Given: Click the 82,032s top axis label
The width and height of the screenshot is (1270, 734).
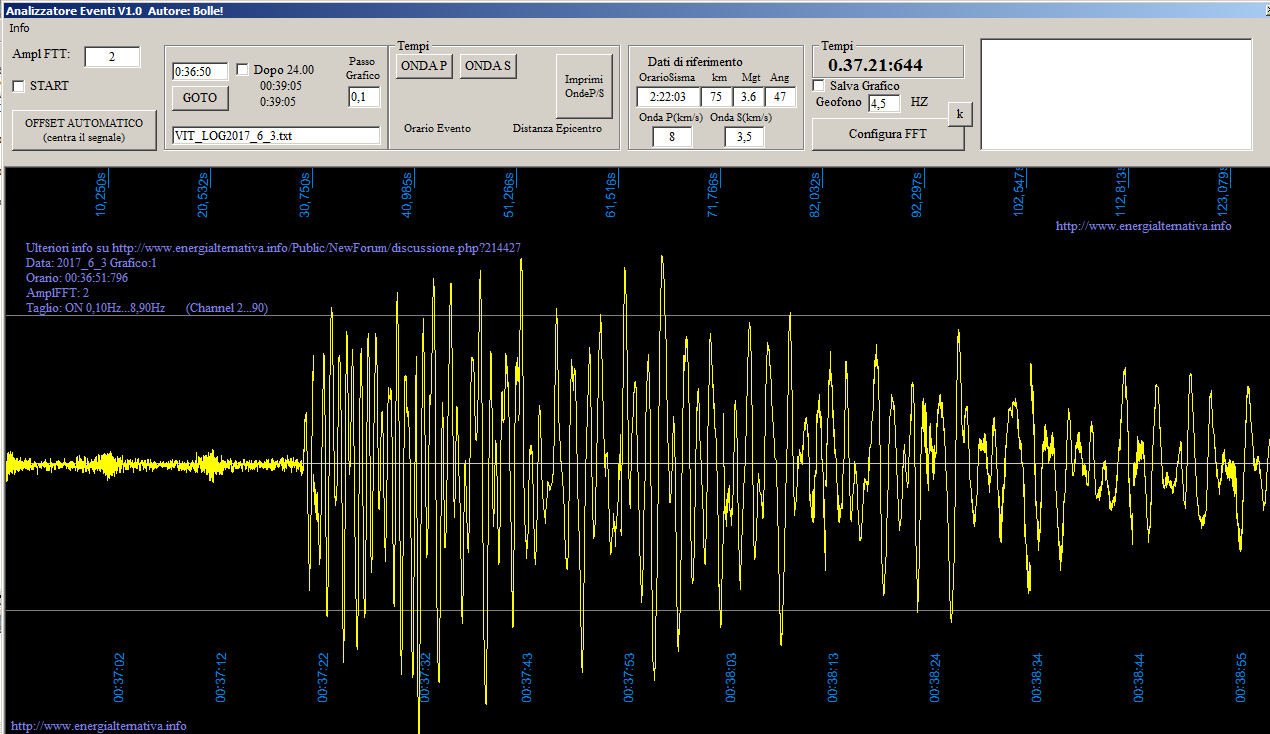Looking at the screenshot, I should coord(815,193).
